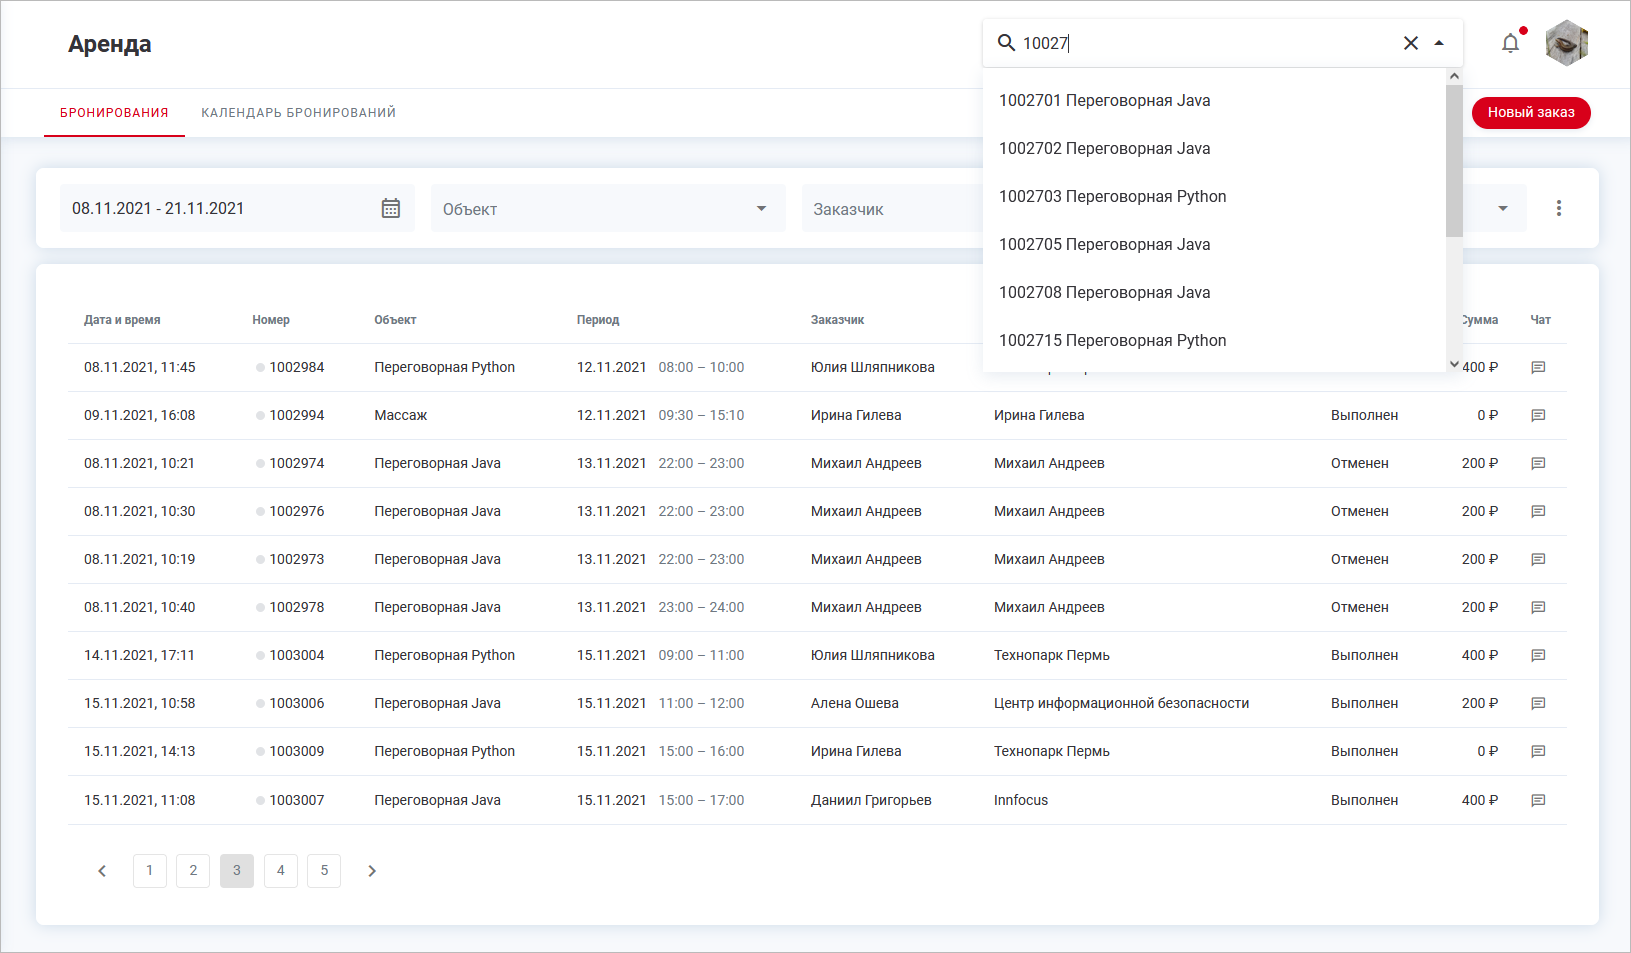Go to page 2
This screenshot has width=1631, height=953.
point(193,871)
